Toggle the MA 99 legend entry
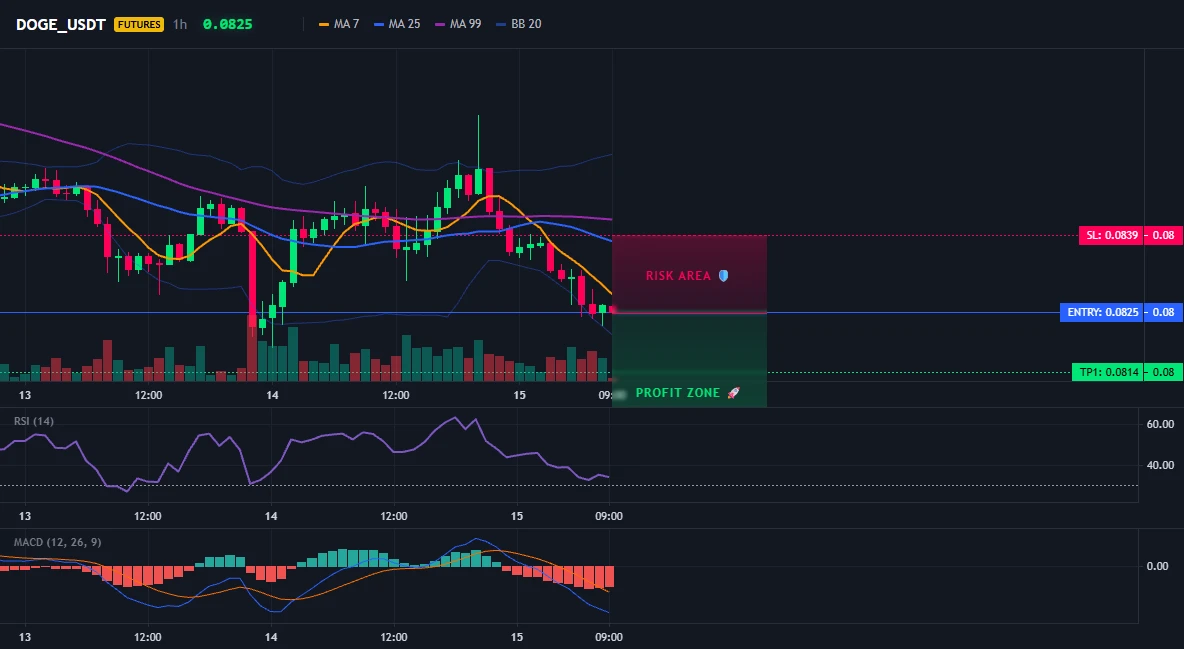This screenshot has height=649, width=1184. (x=458, y=24)
